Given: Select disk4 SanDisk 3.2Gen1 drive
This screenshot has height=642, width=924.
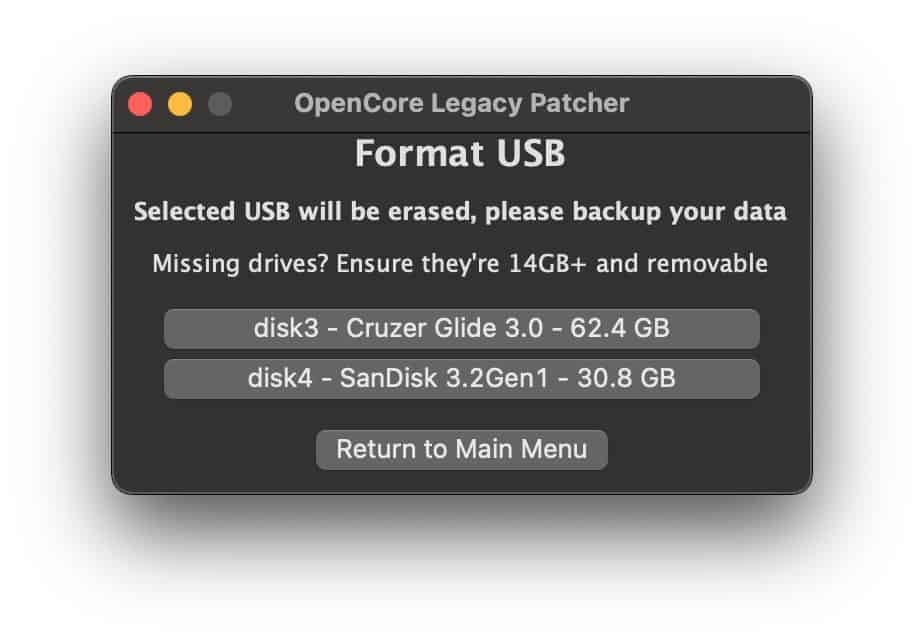Looking at the screenshot, I should click(x=461, y=378).
